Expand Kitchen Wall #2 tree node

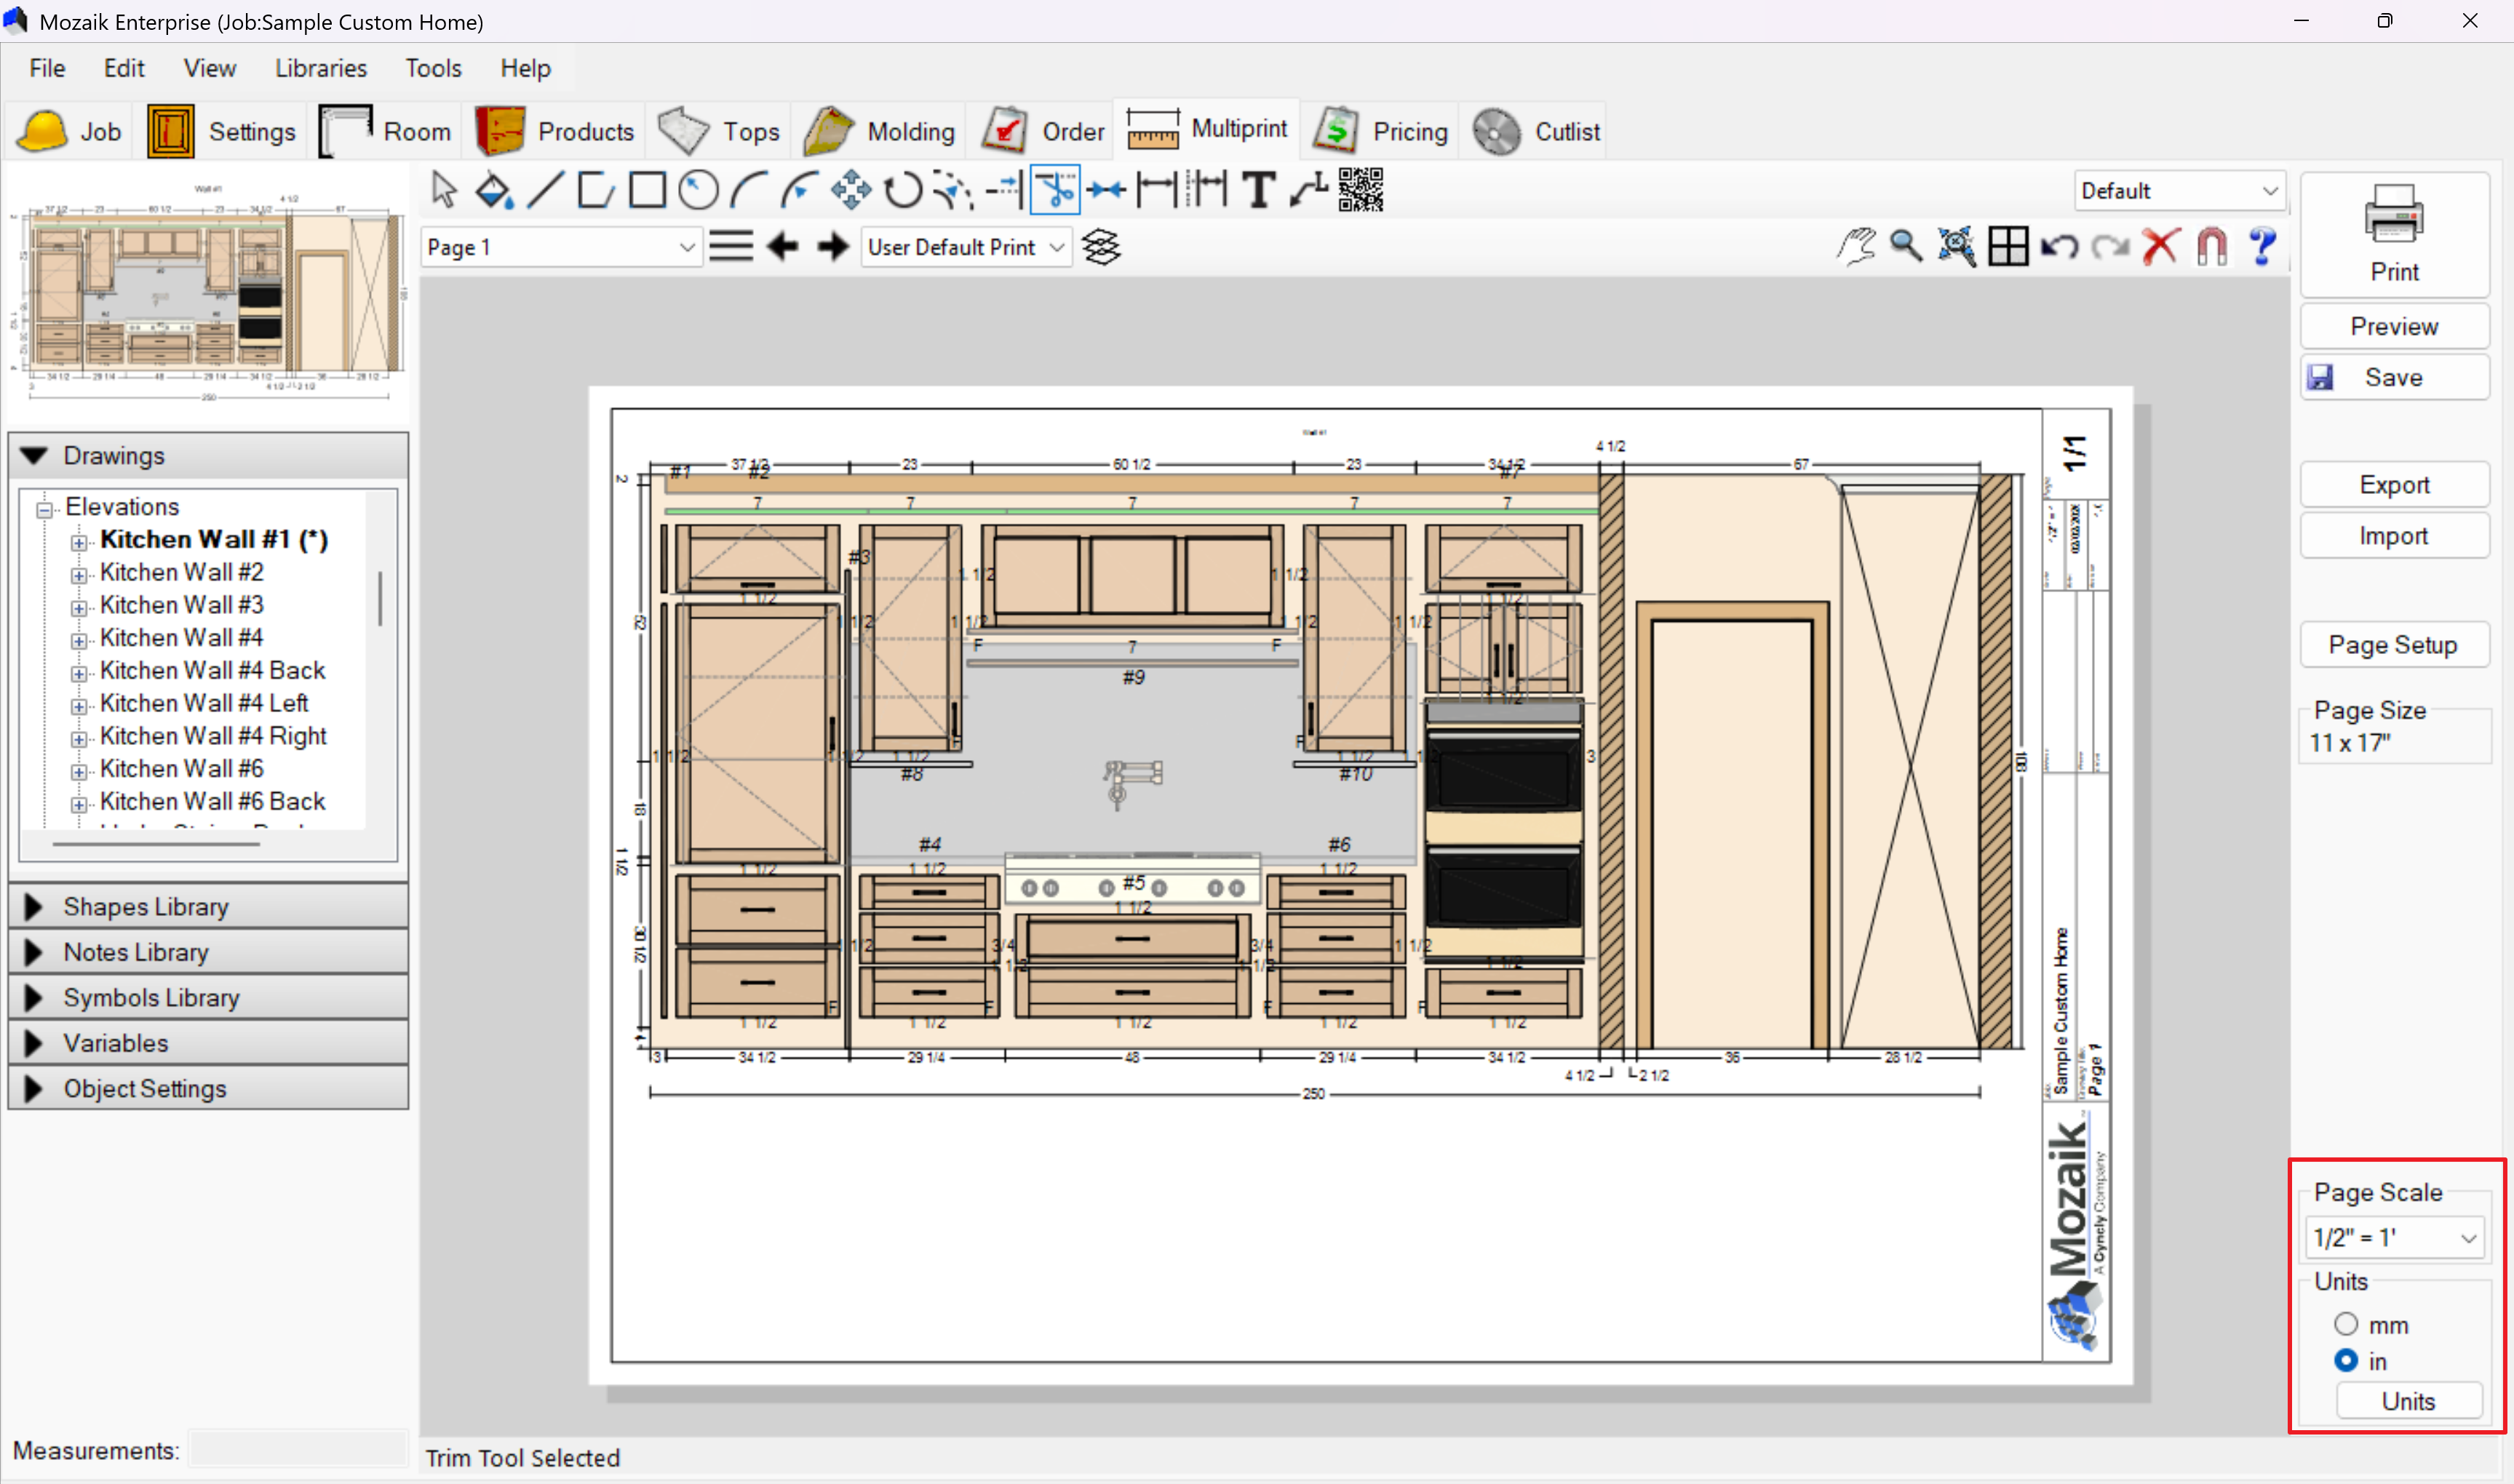click(x=79, y=575)
